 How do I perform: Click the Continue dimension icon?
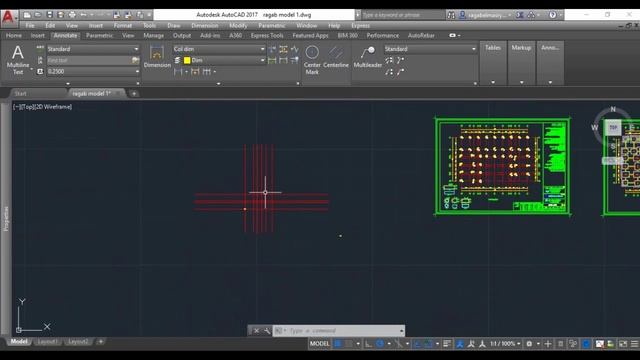click(207, 72)
